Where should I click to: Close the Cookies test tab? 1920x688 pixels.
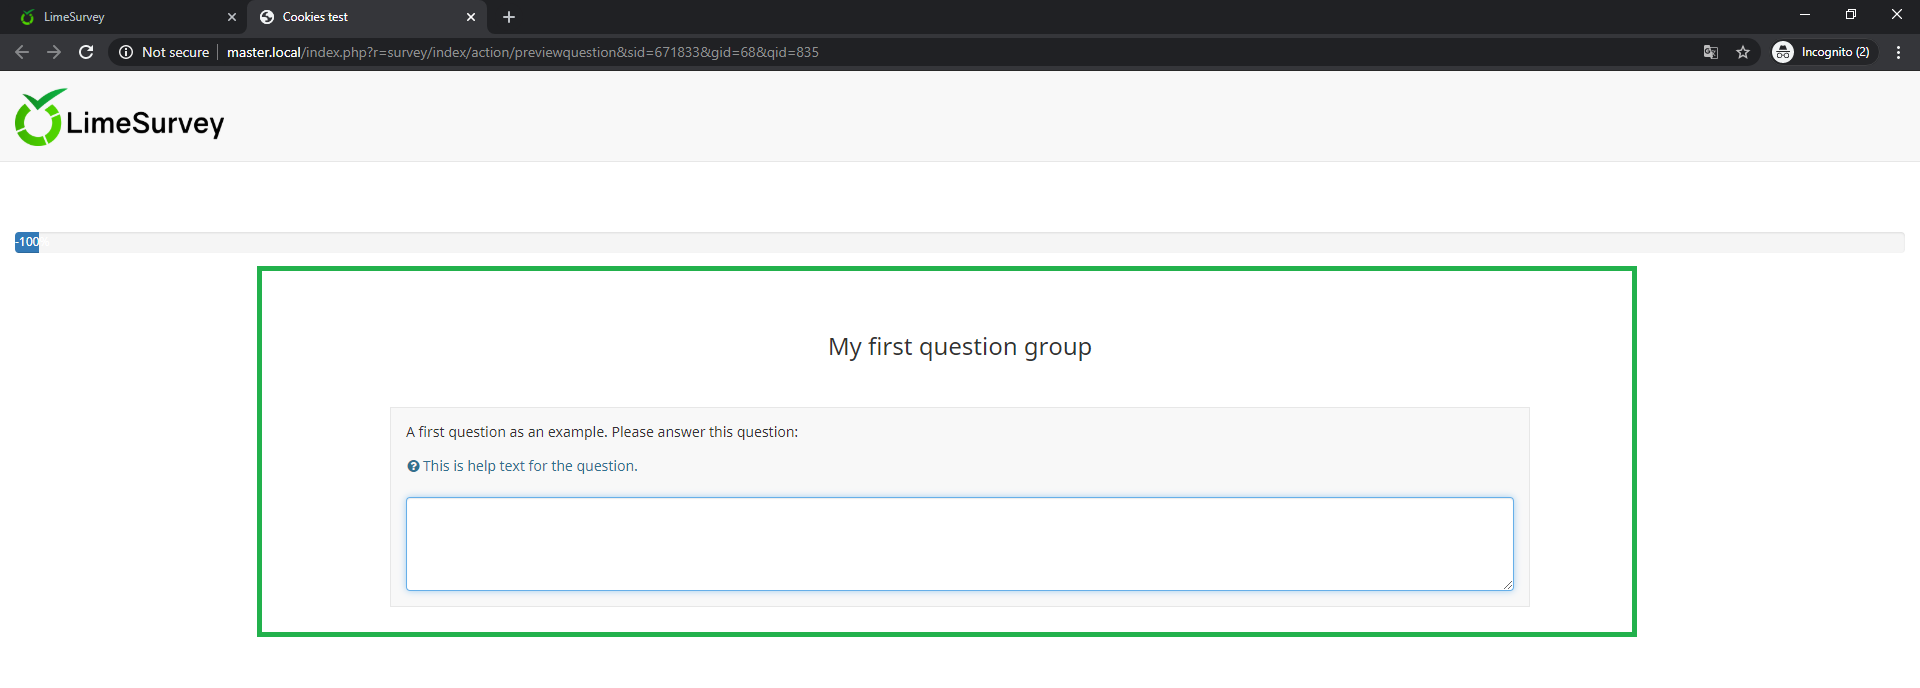coord(471,17)
